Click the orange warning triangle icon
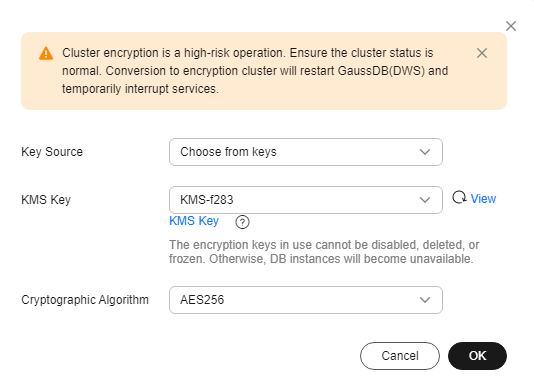This screenshot has width=534, height=384. pos(46,53)
